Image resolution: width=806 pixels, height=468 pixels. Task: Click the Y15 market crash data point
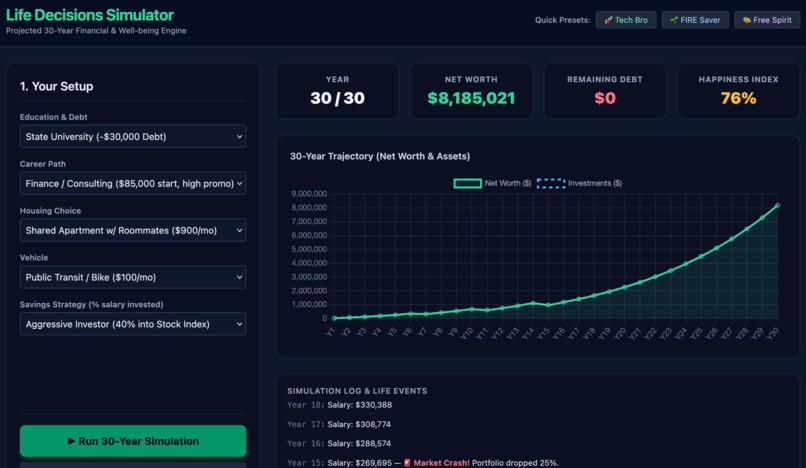click(x=548, y=305)
